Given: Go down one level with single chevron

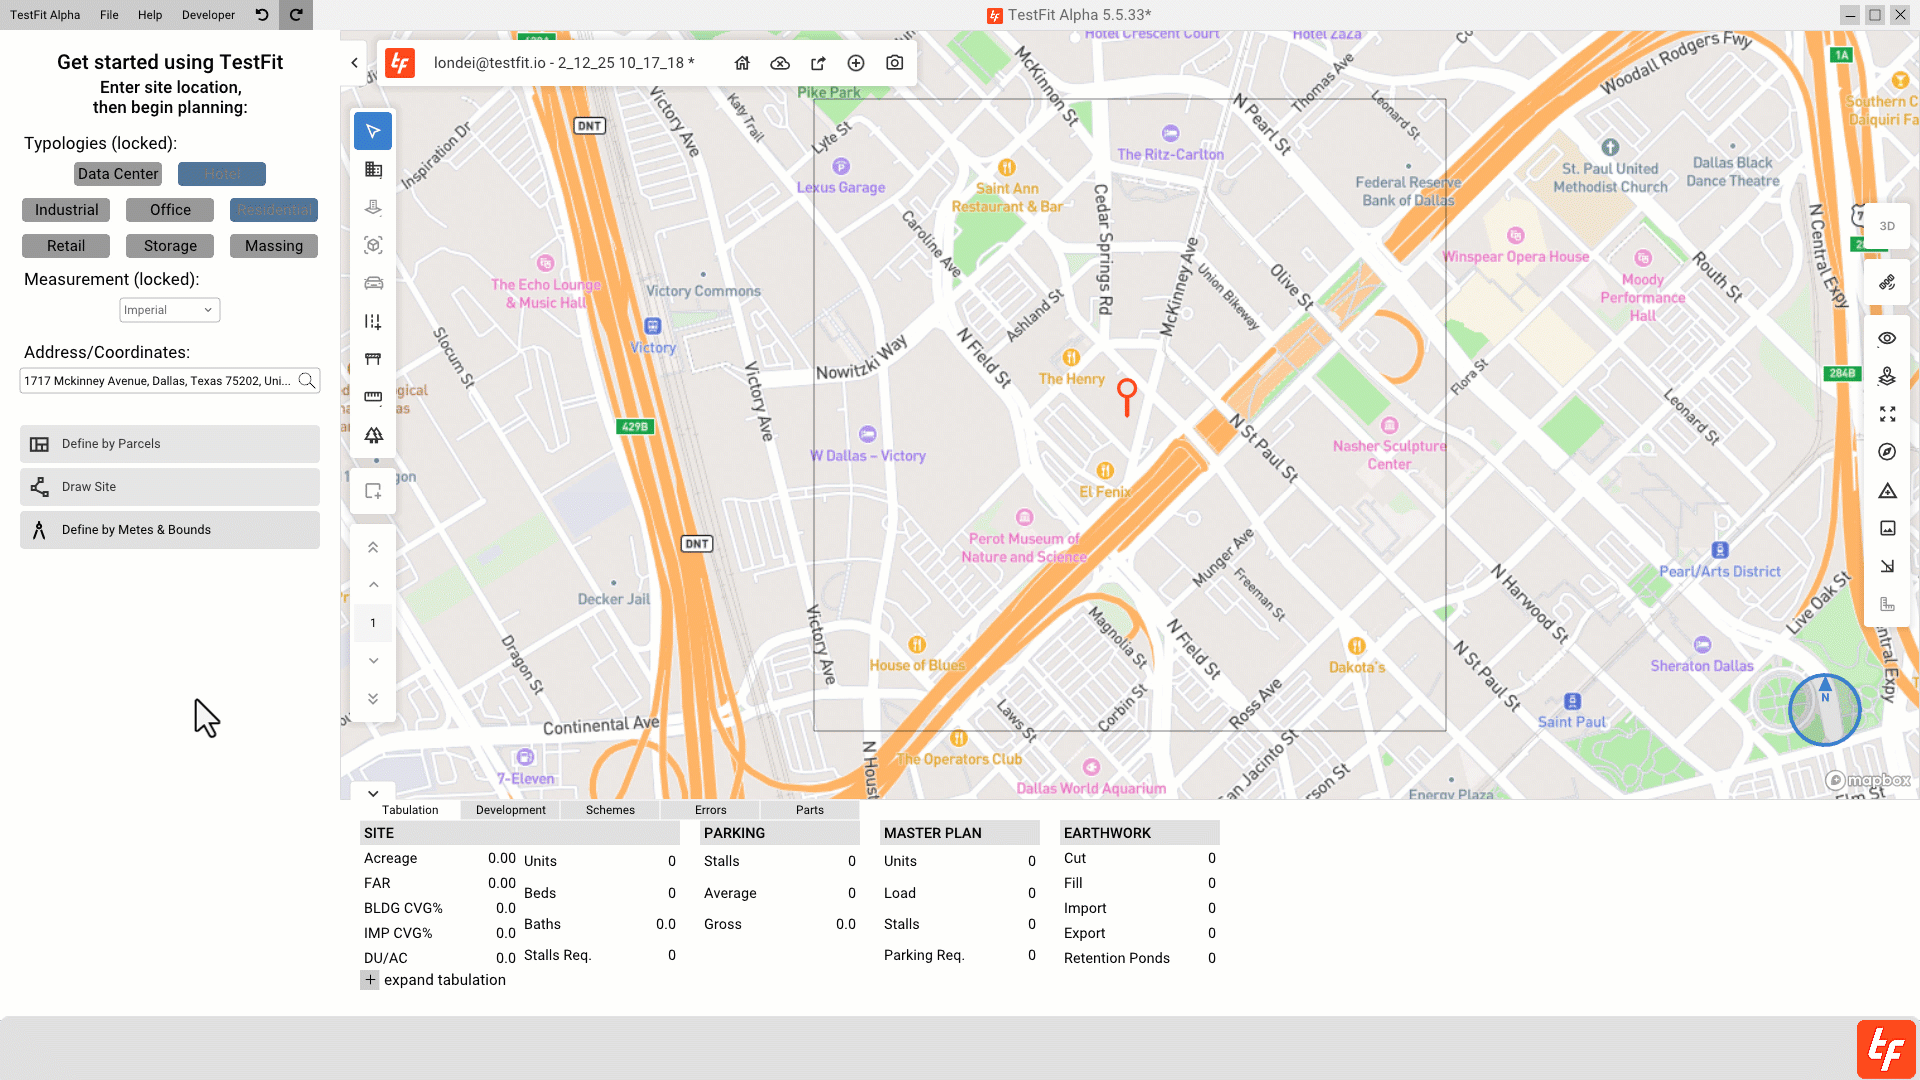Looking at the screenshot, I should (x=373, y=661).
